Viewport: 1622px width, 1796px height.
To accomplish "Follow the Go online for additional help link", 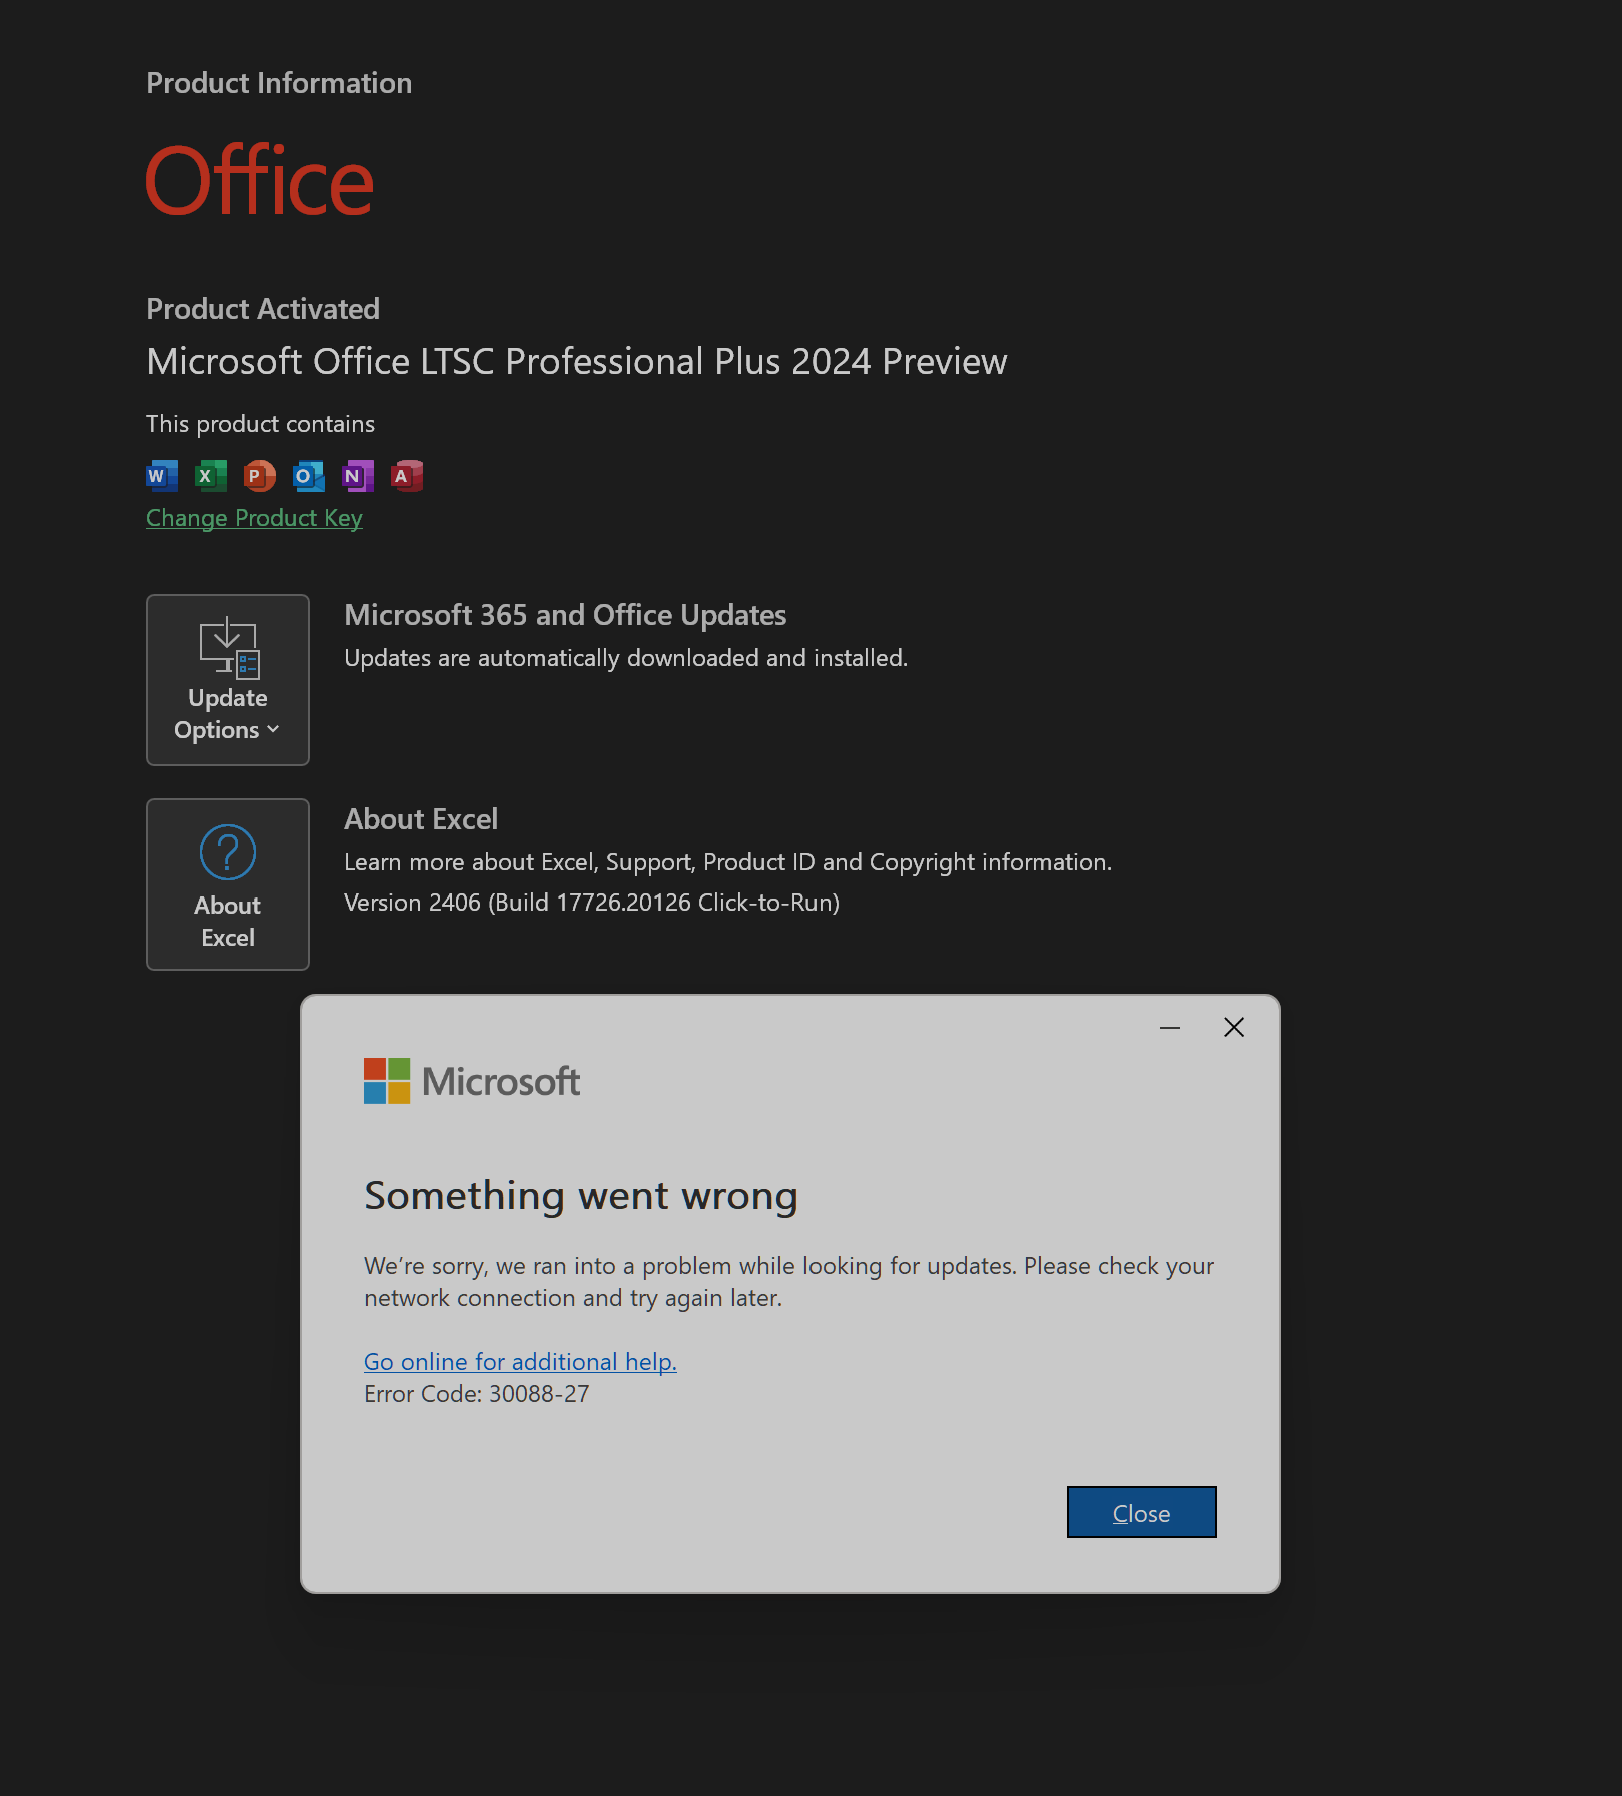I will click(520, 1362).
